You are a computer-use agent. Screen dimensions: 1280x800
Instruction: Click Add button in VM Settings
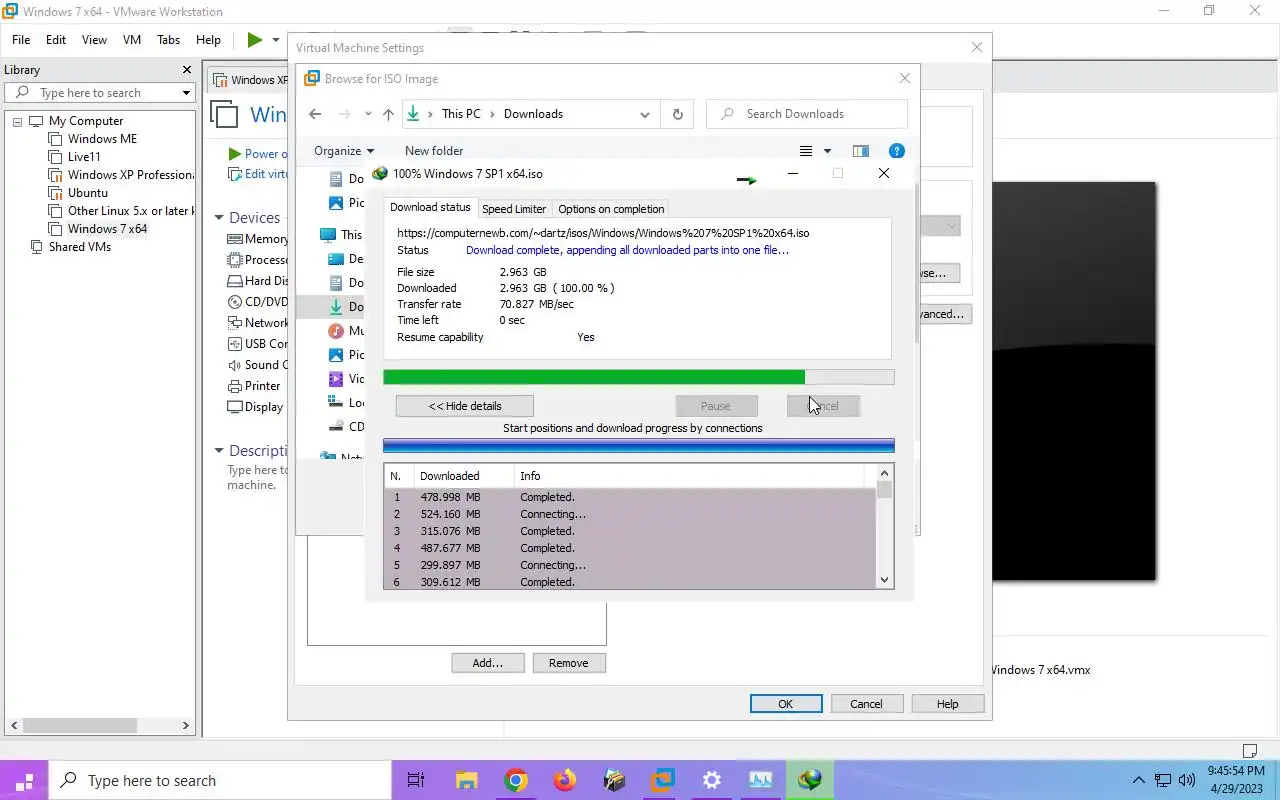click(488, 663)
